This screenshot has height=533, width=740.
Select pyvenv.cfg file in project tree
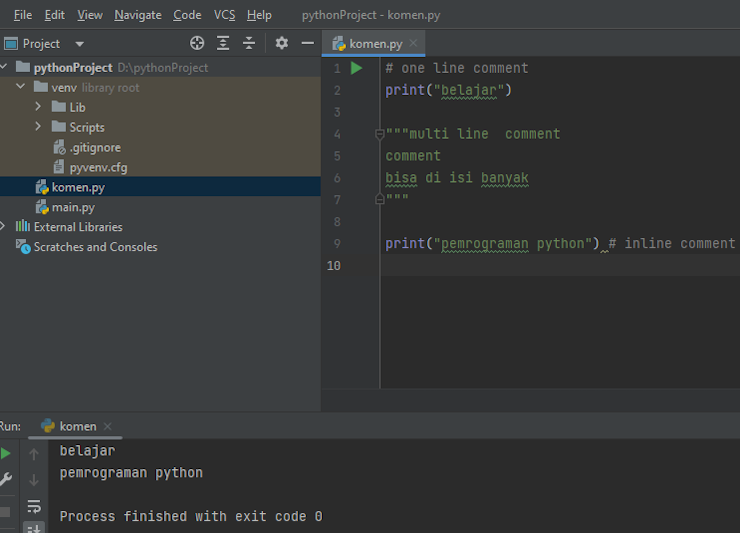[x=98, y=168]
